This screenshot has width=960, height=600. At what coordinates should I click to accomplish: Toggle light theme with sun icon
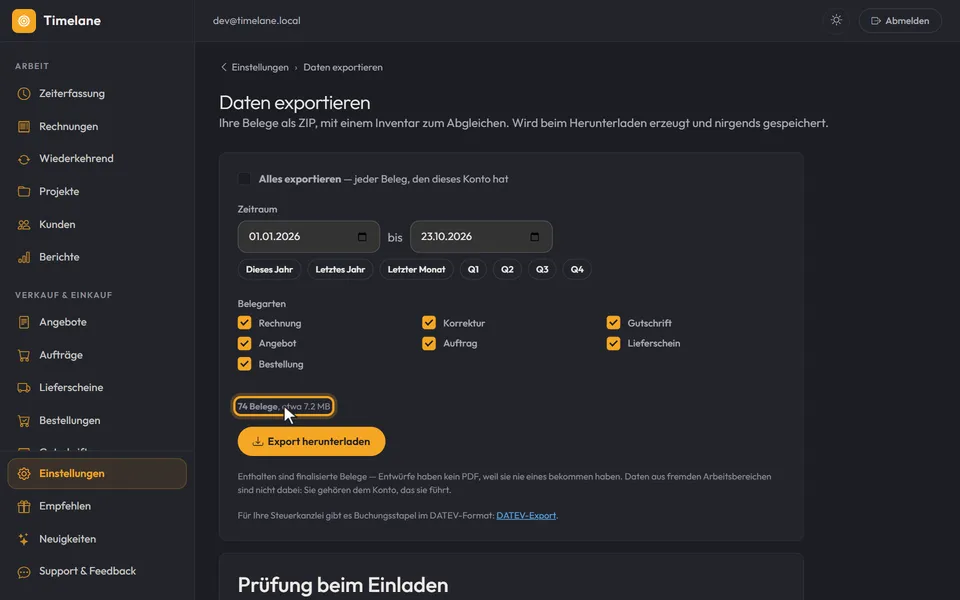click(x=836, y=20)
